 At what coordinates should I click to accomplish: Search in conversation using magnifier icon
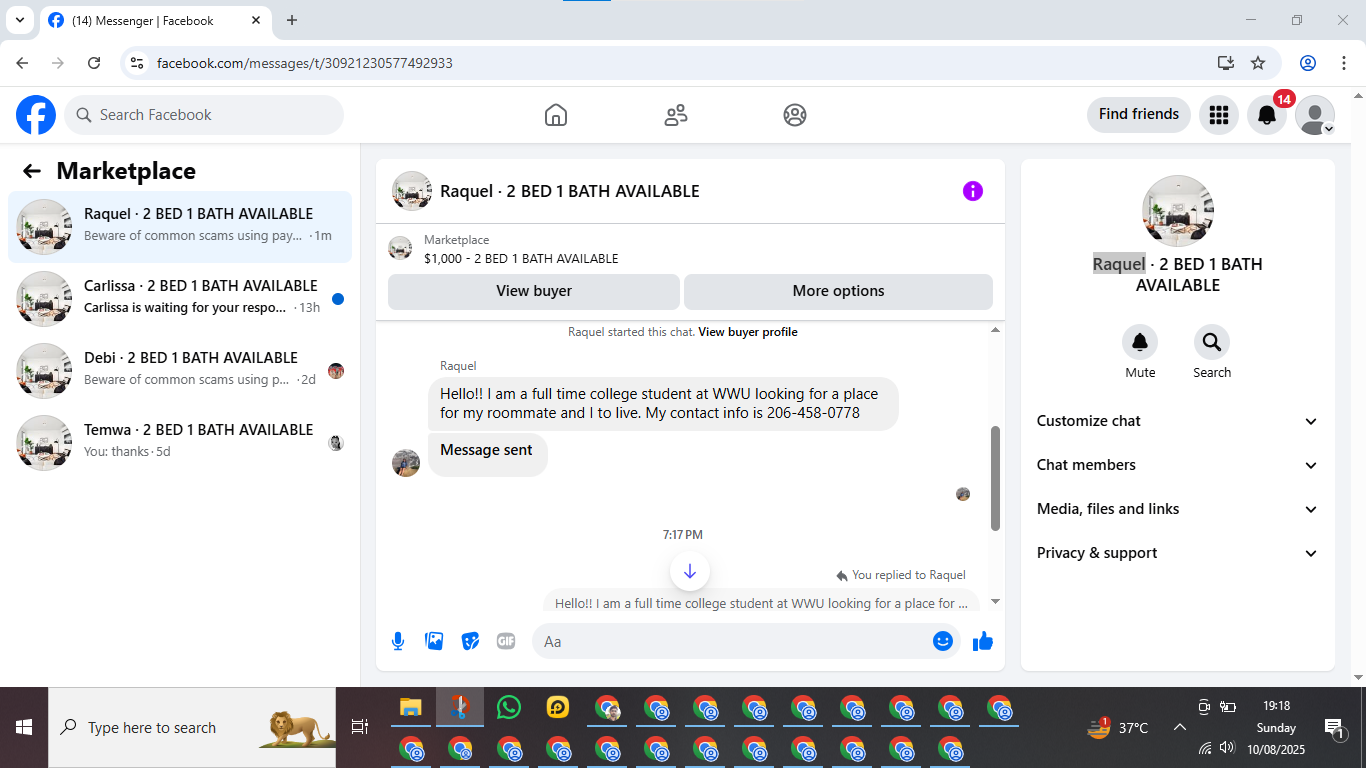click(1212, 342)
